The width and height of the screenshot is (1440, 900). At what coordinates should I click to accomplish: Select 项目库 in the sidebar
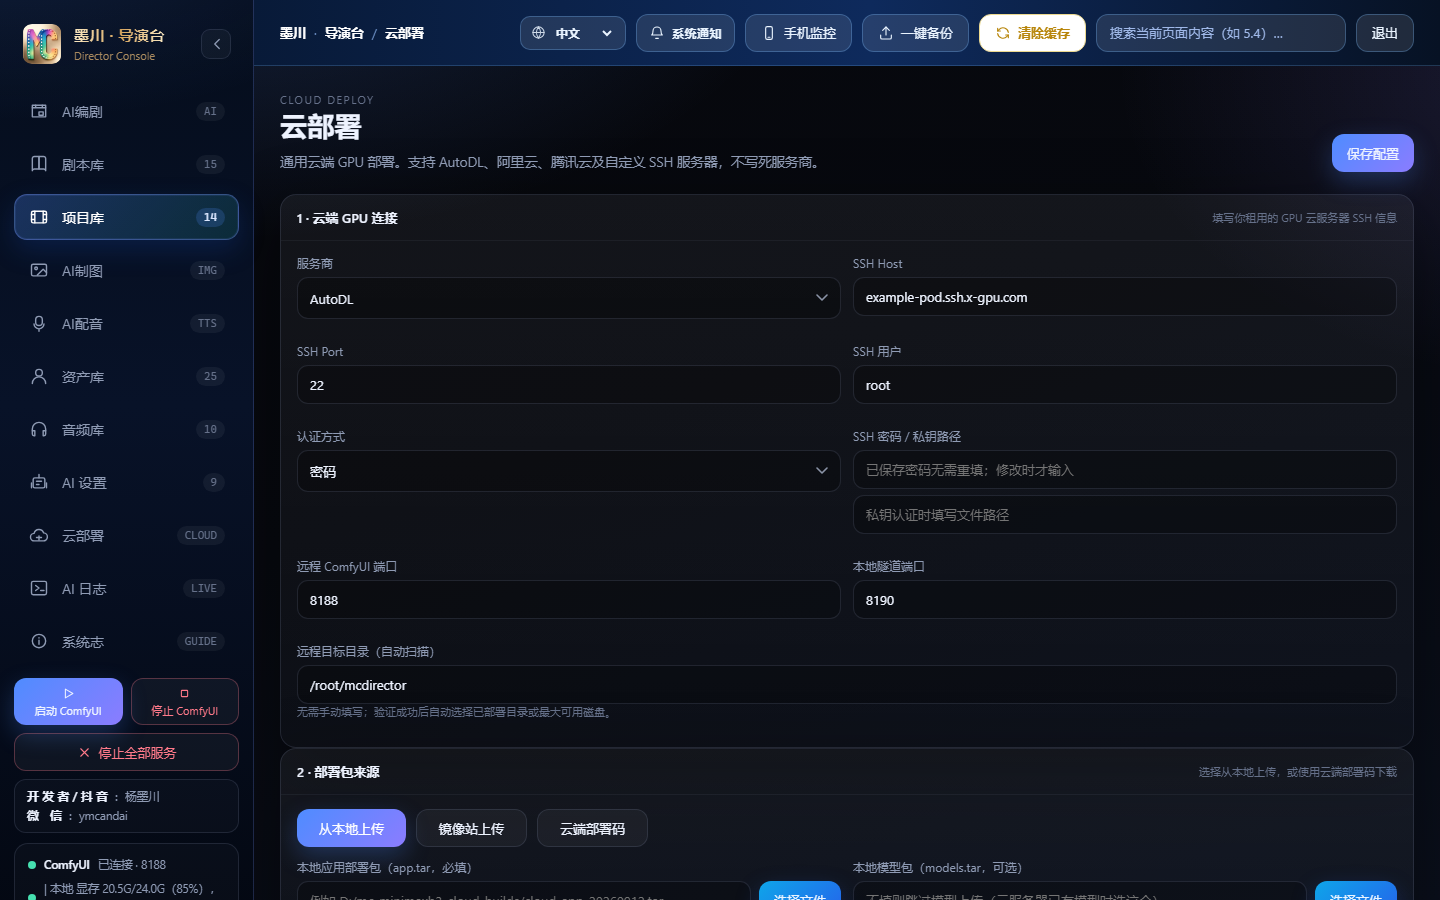click(x=126, y=217)
